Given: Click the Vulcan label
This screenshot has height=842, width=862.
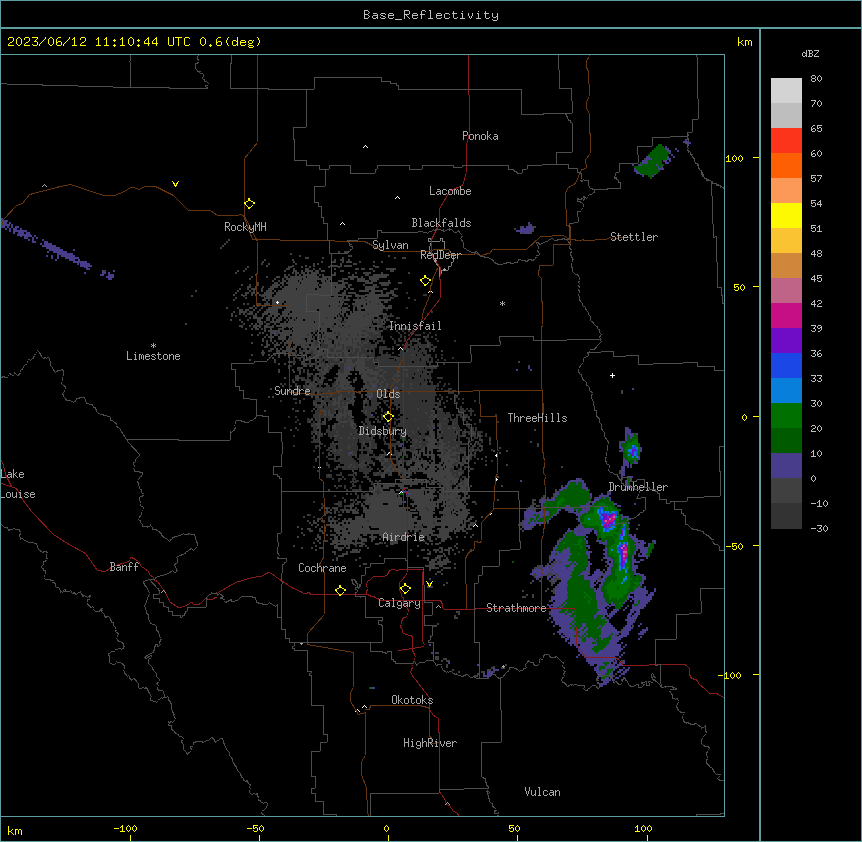Looking at the screenshot, I should coord(542,792).
